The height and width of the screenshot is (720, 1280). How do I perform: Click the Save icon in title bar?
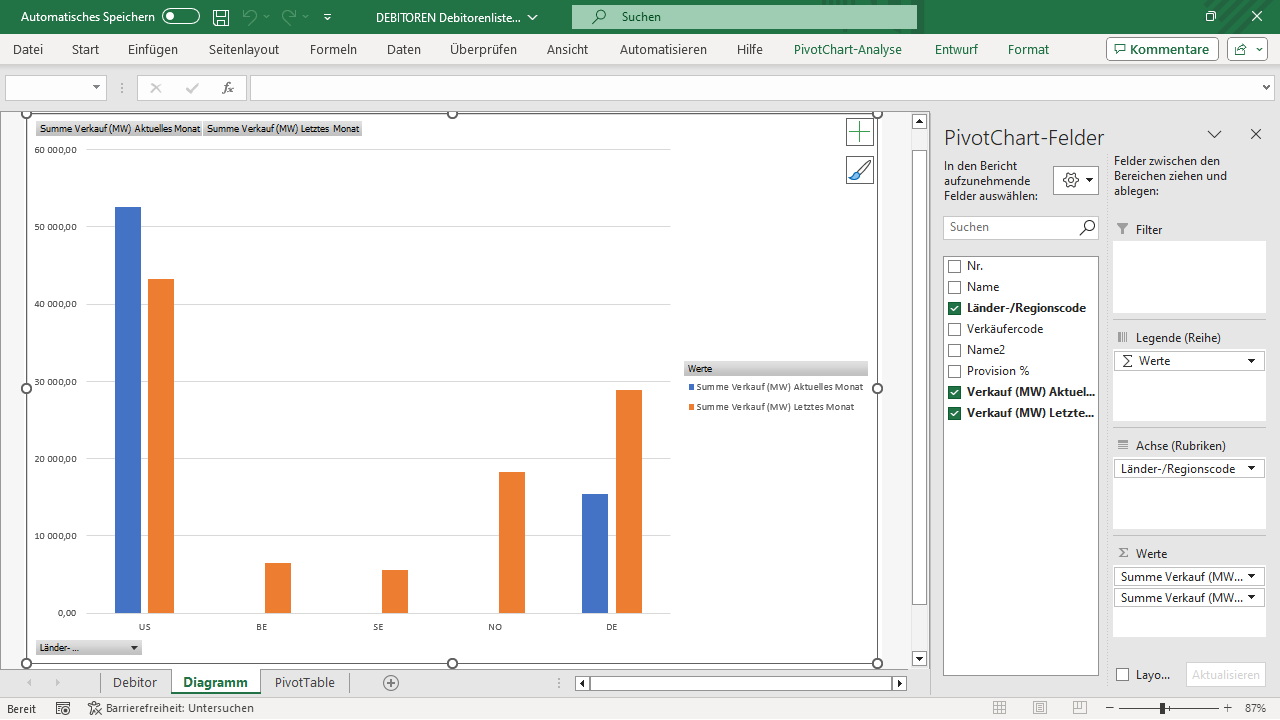tap(221, 17)
